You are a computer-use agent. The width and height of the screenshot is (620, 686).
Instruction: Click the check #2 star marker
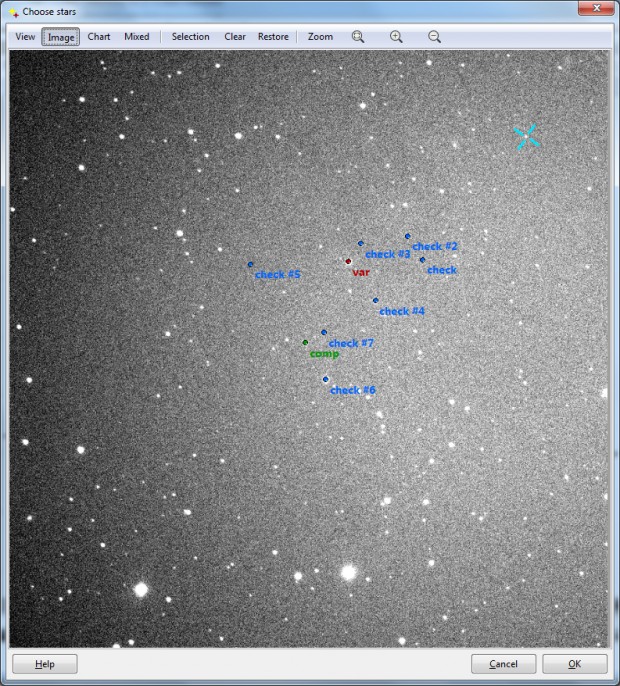pyautogui.click(x=407, y=236)
